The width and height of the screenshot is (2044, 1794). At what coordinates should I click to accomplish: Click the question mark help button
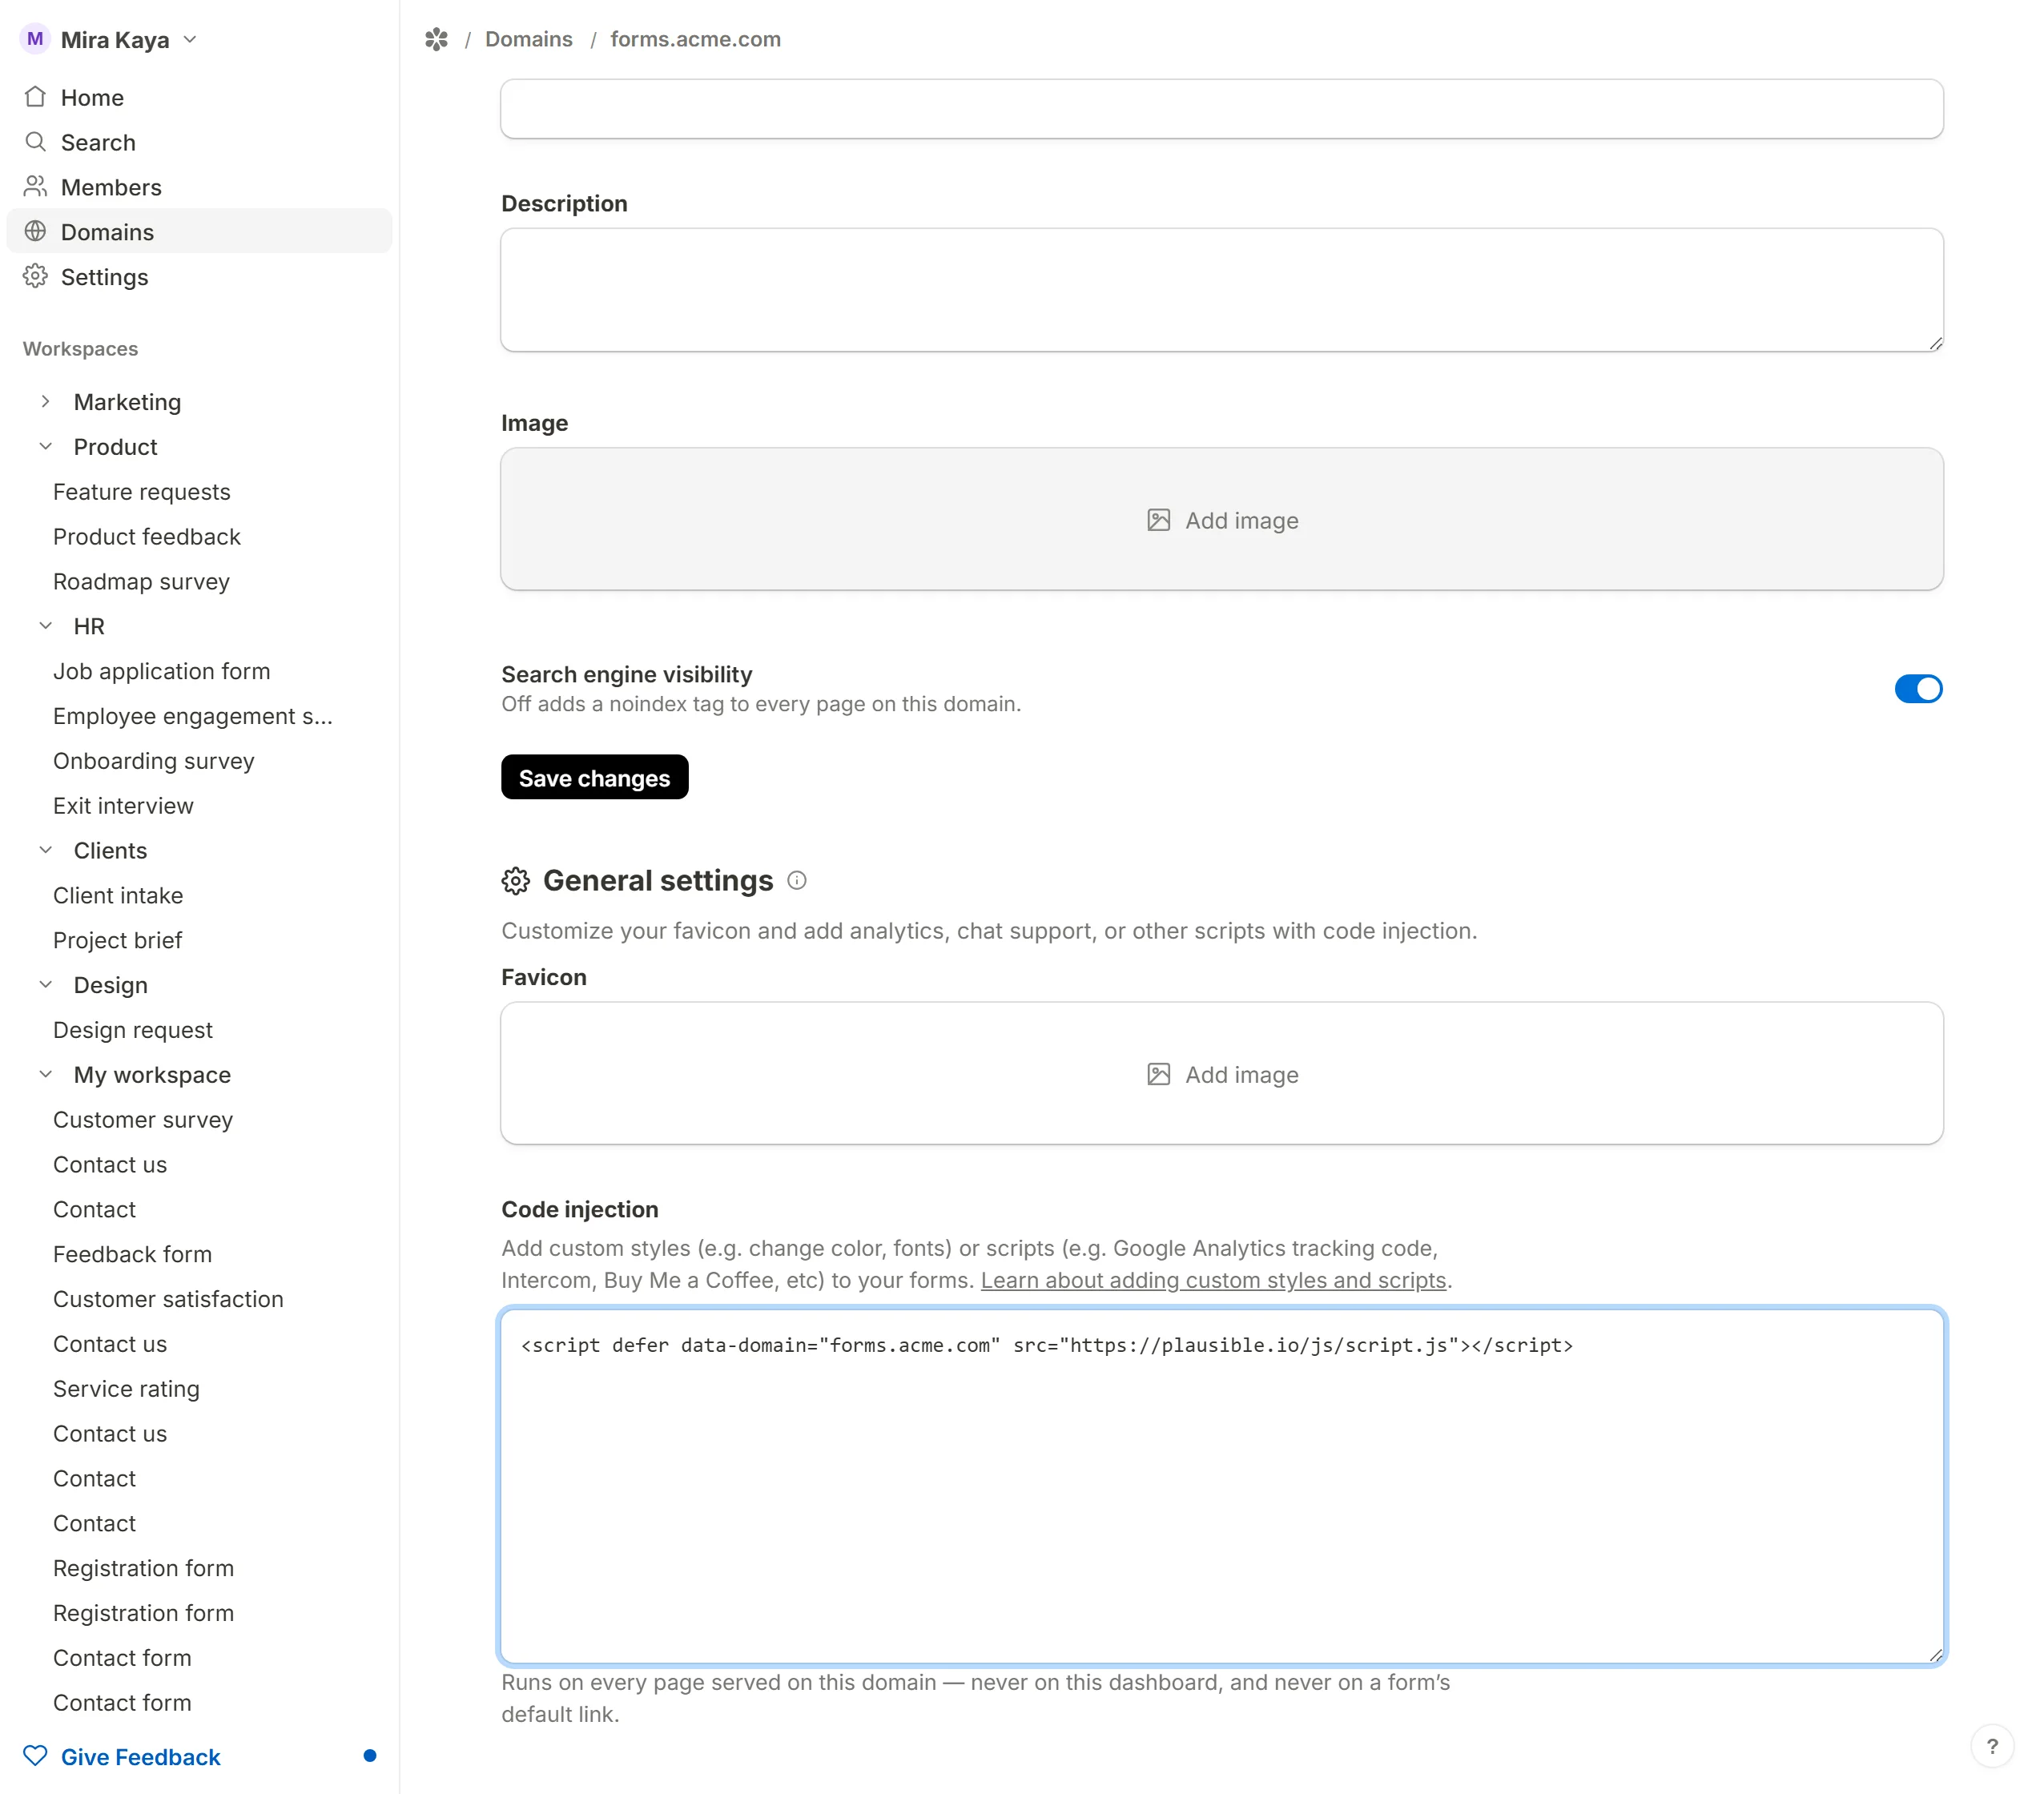1992,1747
